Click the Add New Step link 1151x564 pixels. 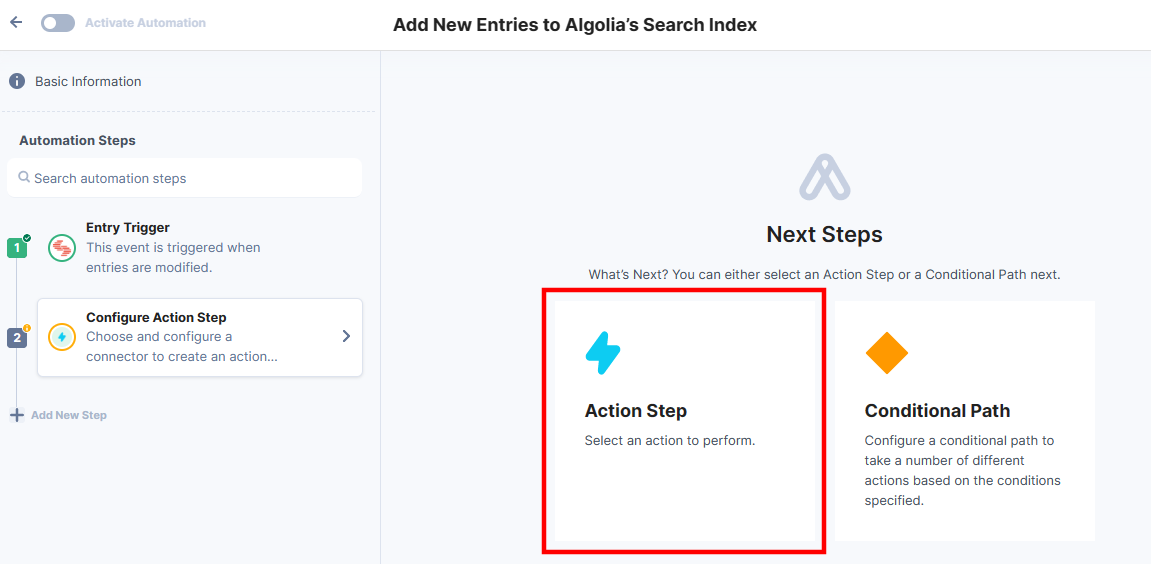[68, 415]
